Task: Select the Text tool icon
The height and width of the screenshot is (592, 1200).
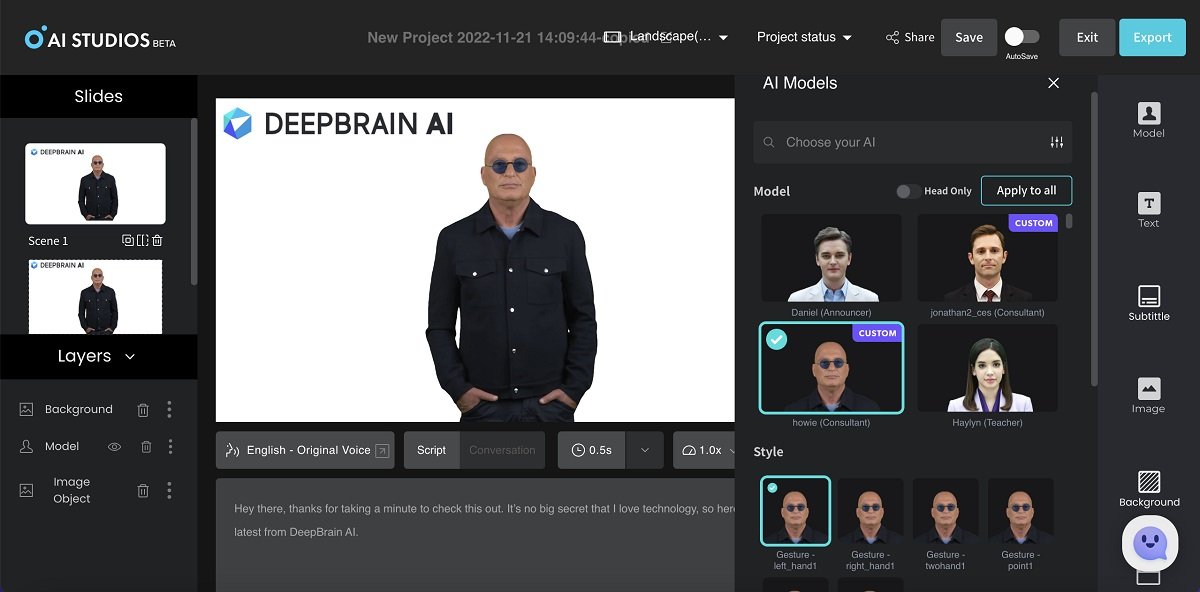Action: (x=1148, y=208)
